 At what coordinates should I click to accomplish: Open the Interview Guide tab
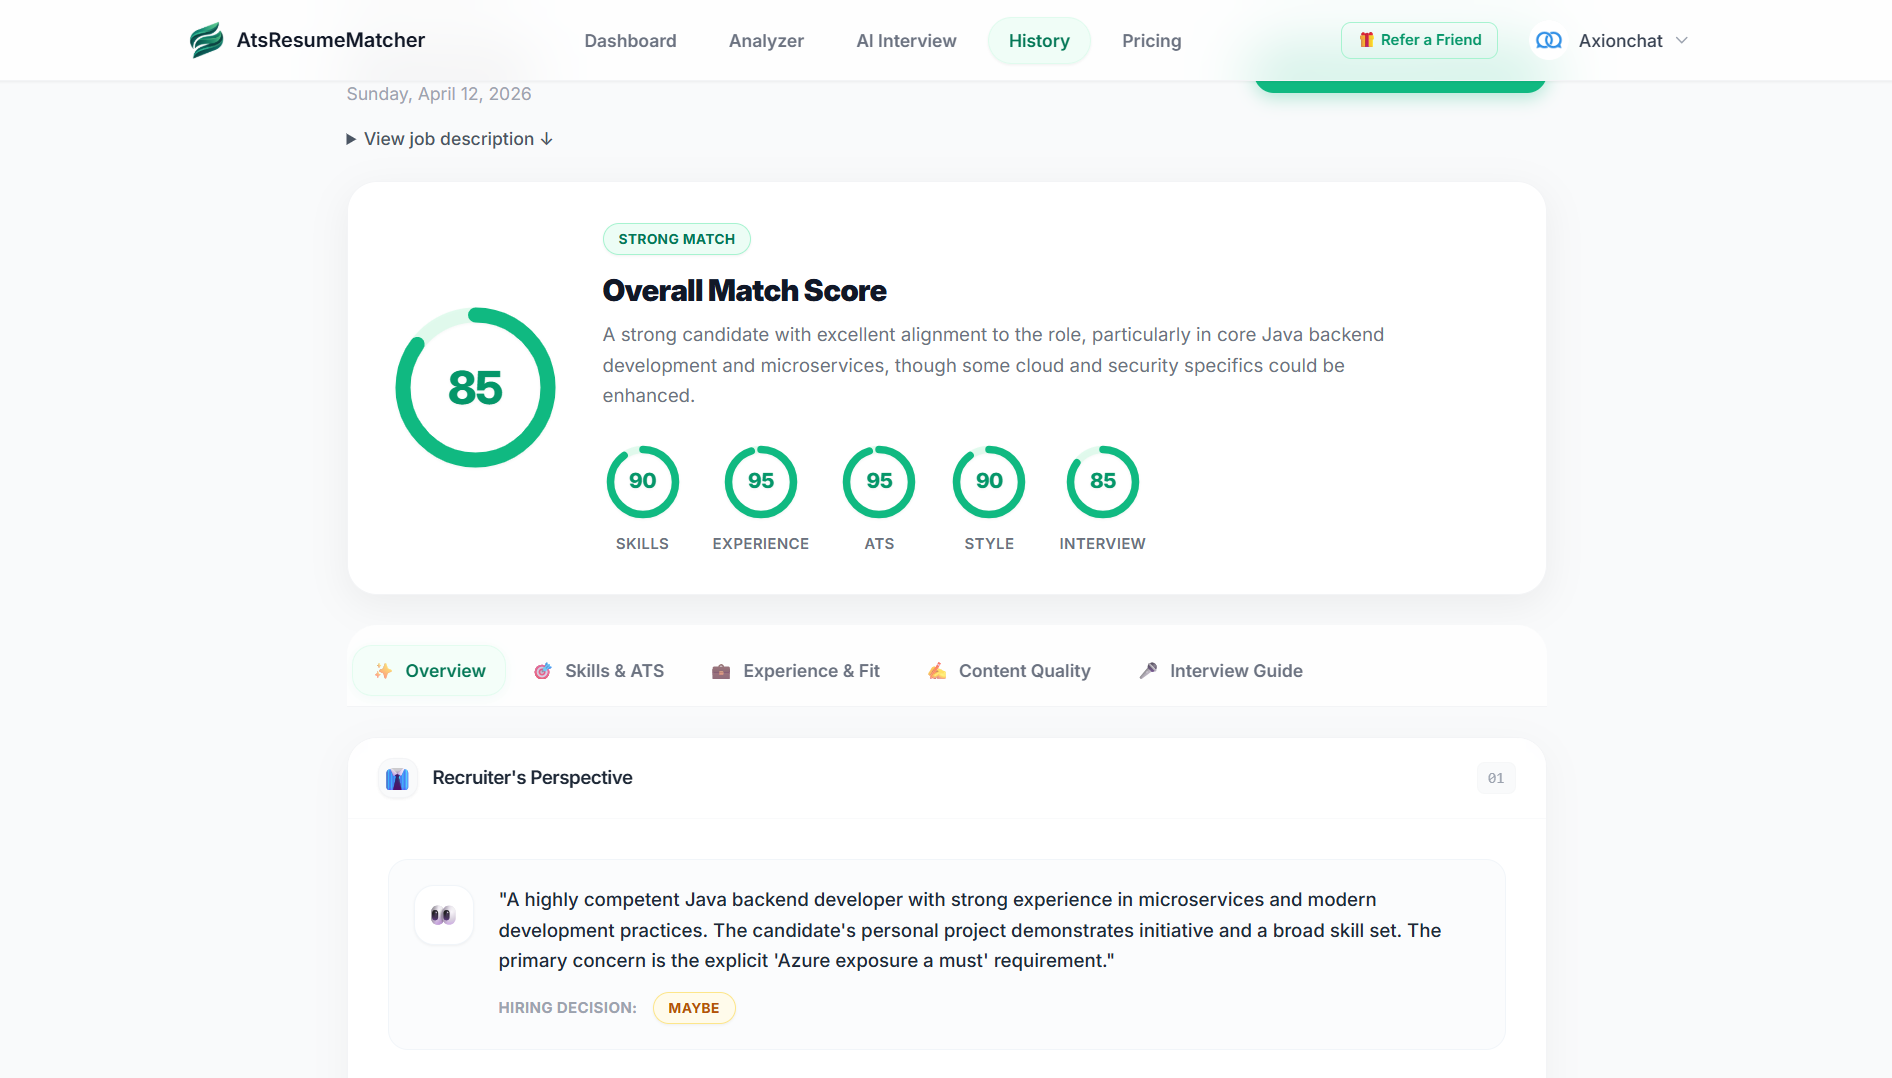pyautogui.click(x=1221, y=671)
